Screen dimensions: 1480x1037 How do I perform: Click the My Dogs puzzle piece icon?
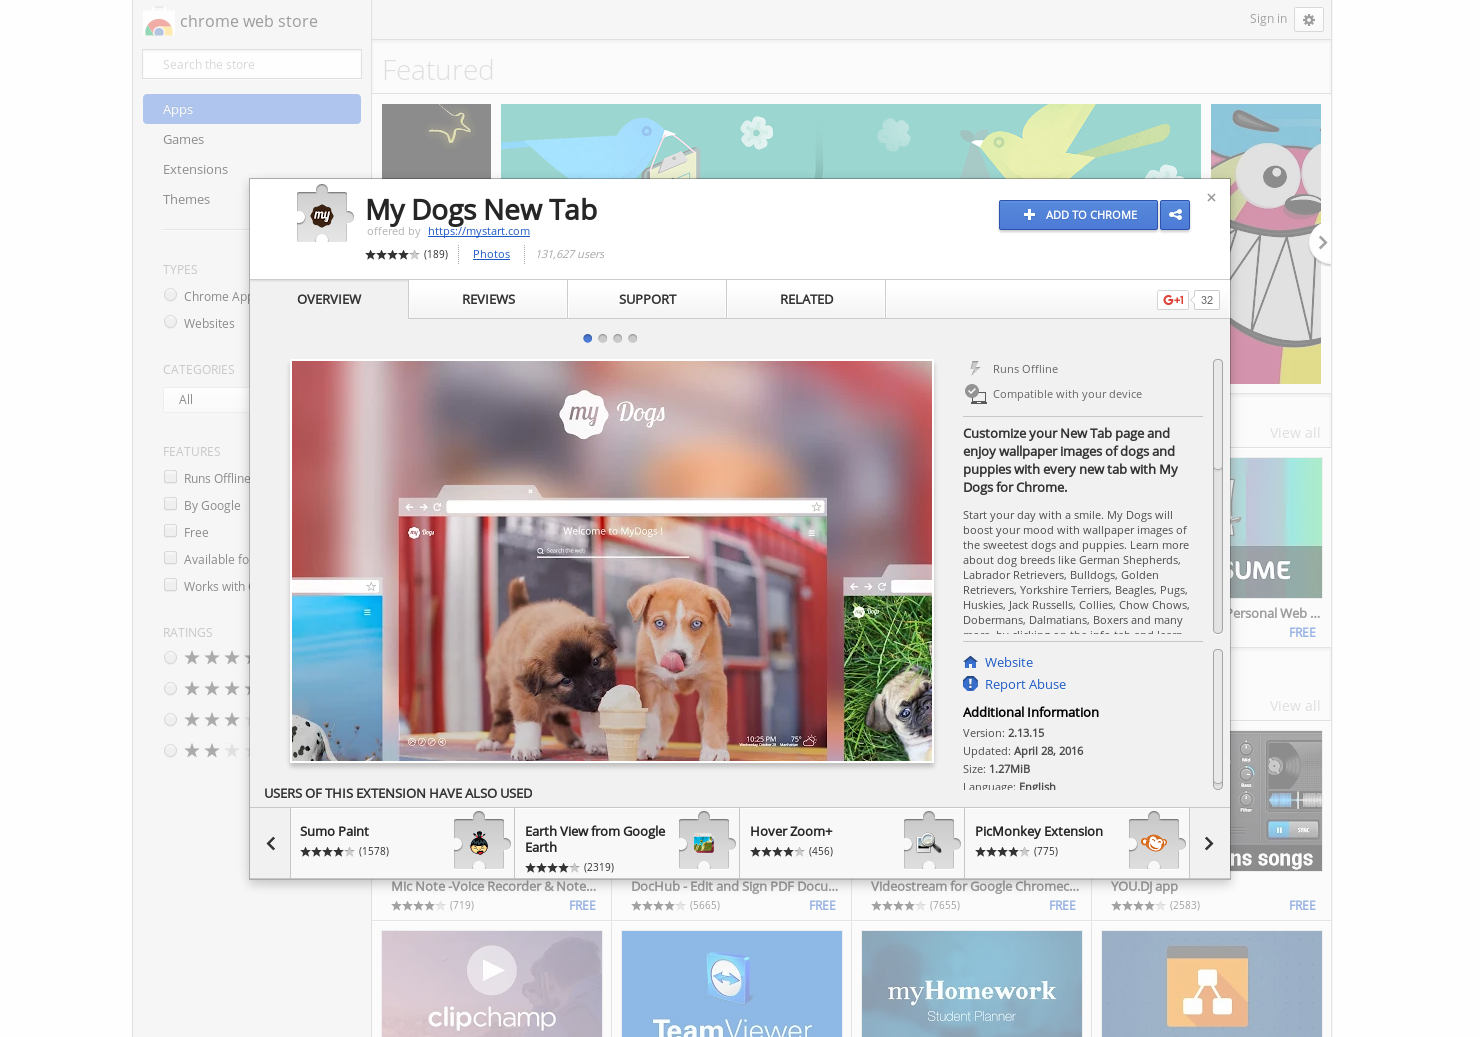tap(323, 214)
